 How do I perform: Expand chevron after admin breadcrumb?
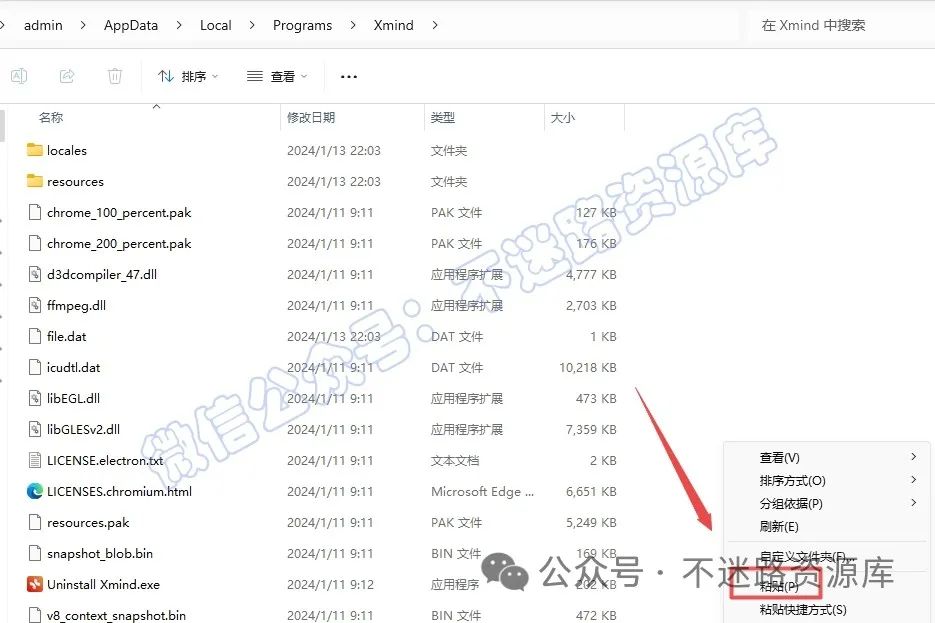pos(83,25)
